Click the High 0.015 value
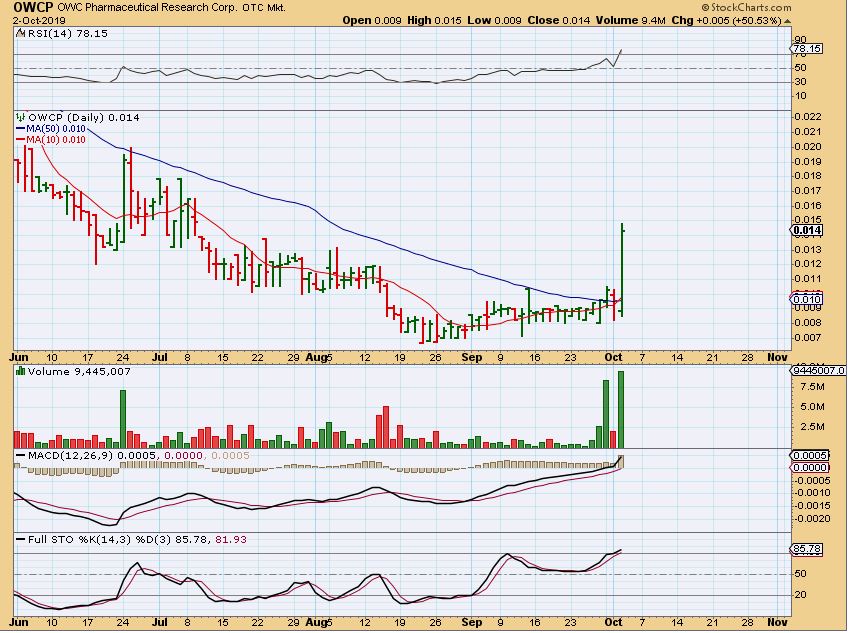 [x=434, y=21]
